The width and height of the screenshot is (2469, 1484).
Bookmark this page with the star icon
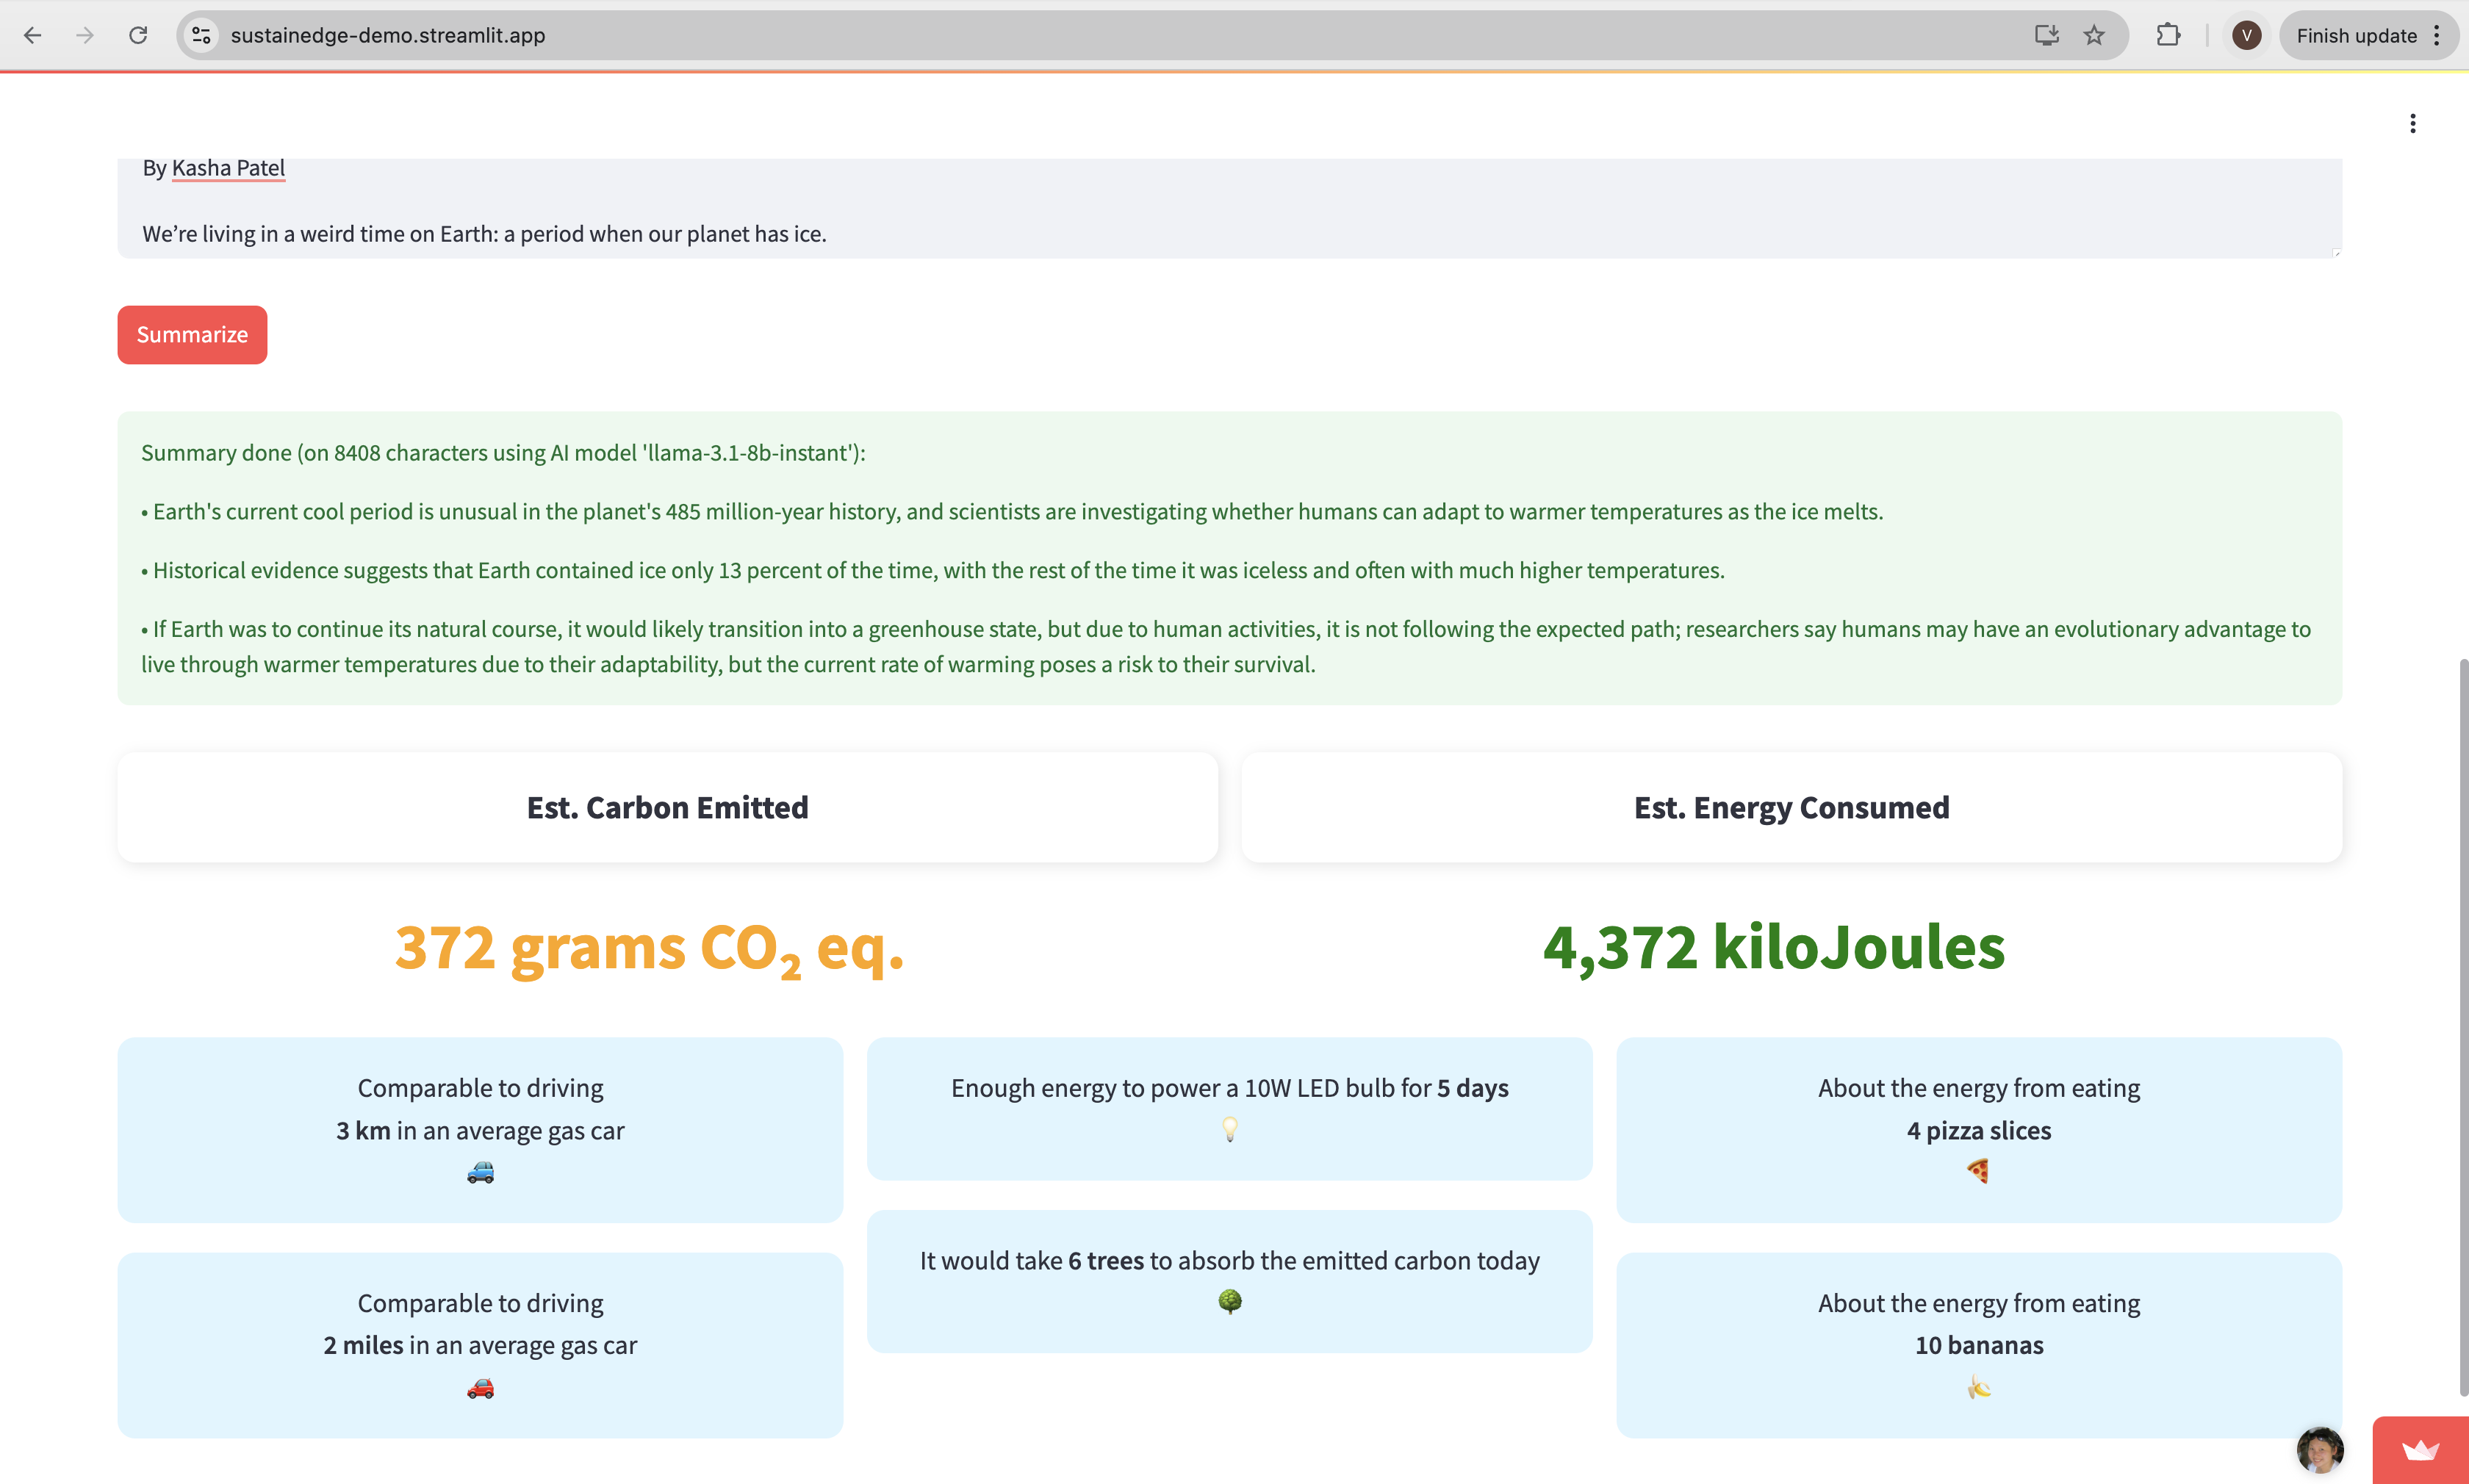(2094, 36)
